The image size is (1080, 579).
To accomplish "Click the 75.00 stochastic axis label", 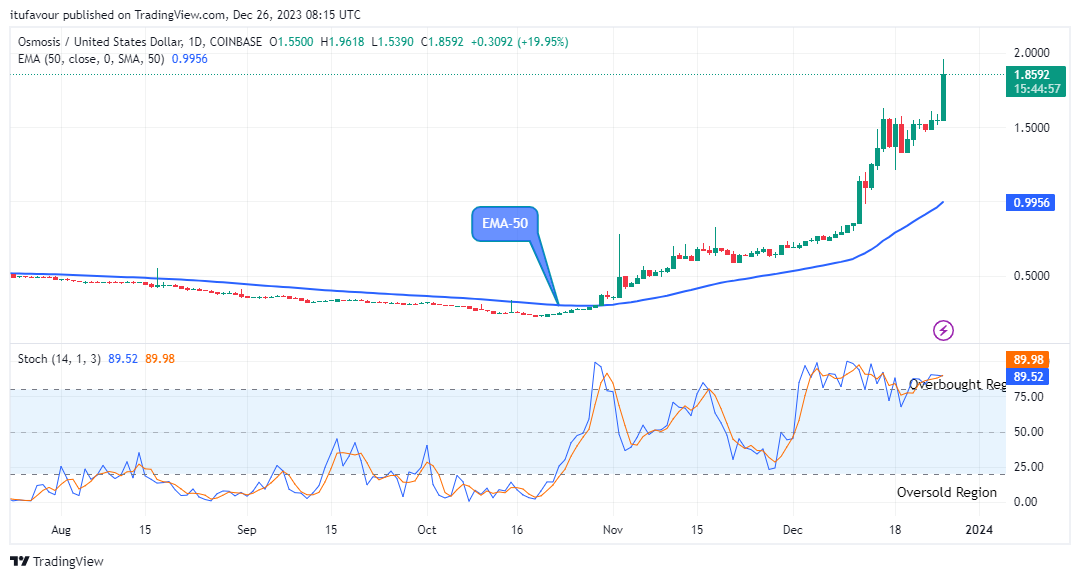I will tap(1029, 397).
